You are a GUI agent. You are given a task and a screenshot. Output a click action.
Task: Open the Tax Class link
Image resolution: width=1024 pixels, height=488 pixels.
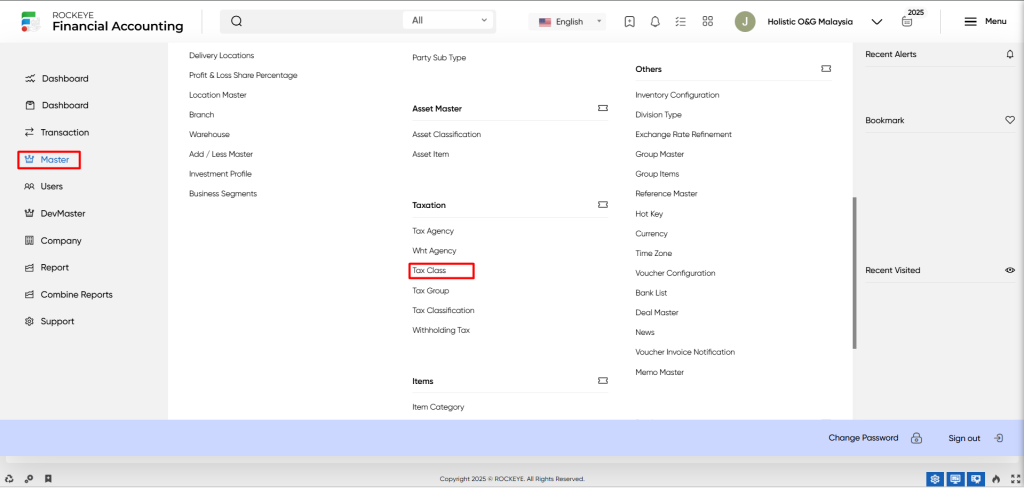pyautogui.click(x=429, y=270)
